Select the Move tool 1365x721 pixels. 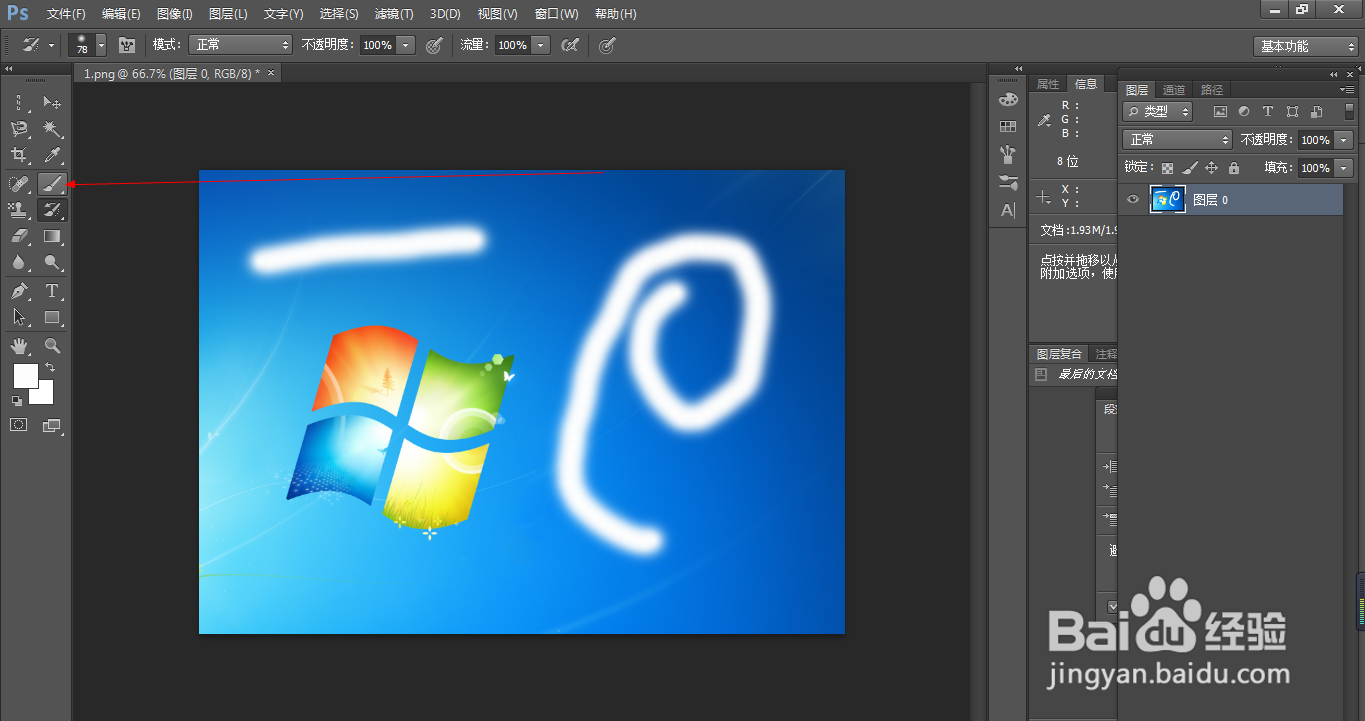[52, 102]
